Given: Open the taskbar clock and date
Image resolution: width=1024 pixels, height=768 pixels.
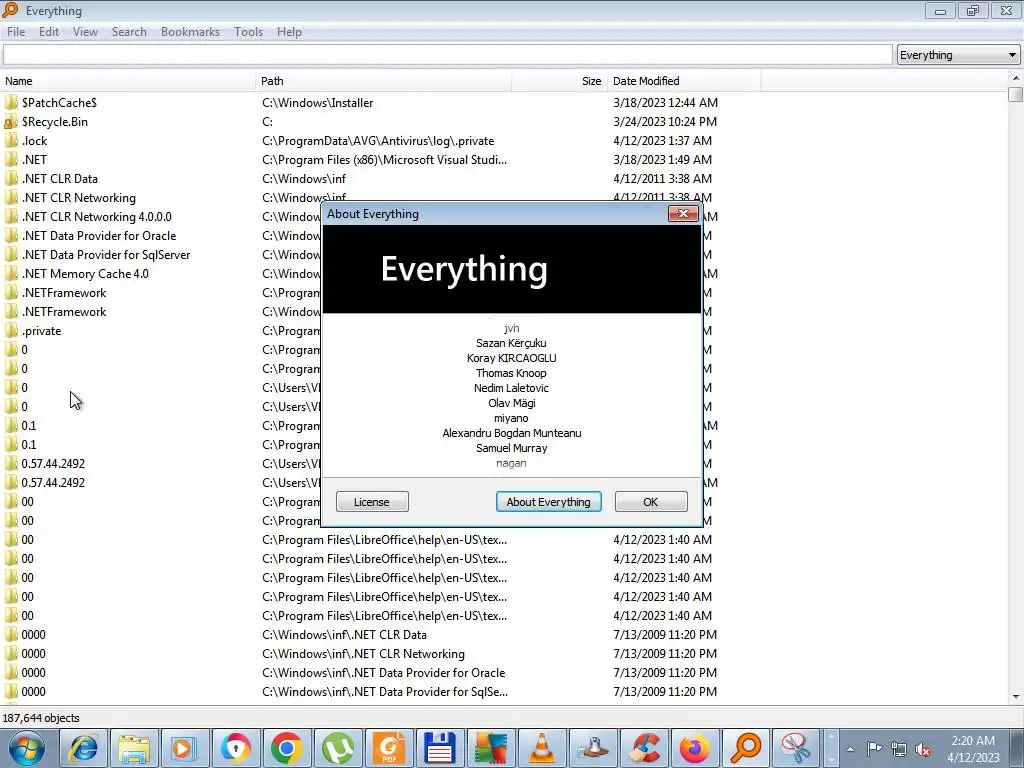Looking at the screenshot, I should pos(973,749).
